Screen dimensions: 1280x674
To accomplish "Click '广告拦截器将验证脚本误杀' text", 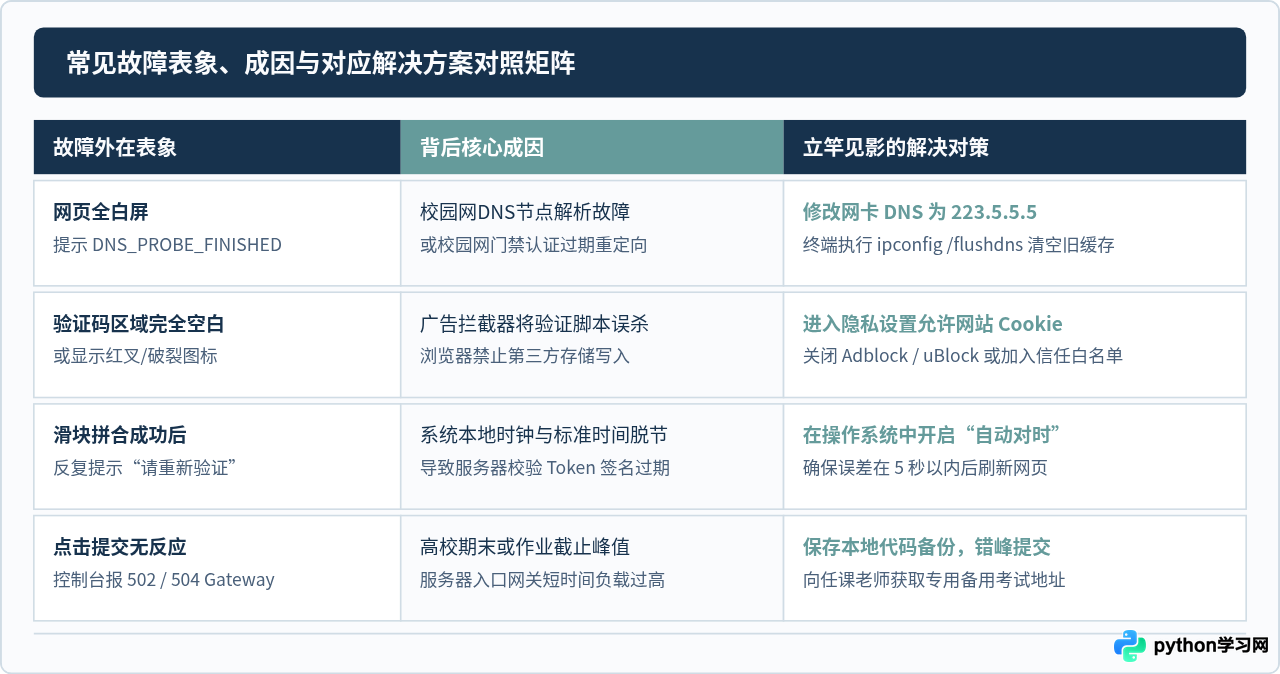I will click(x=535, y=324).
